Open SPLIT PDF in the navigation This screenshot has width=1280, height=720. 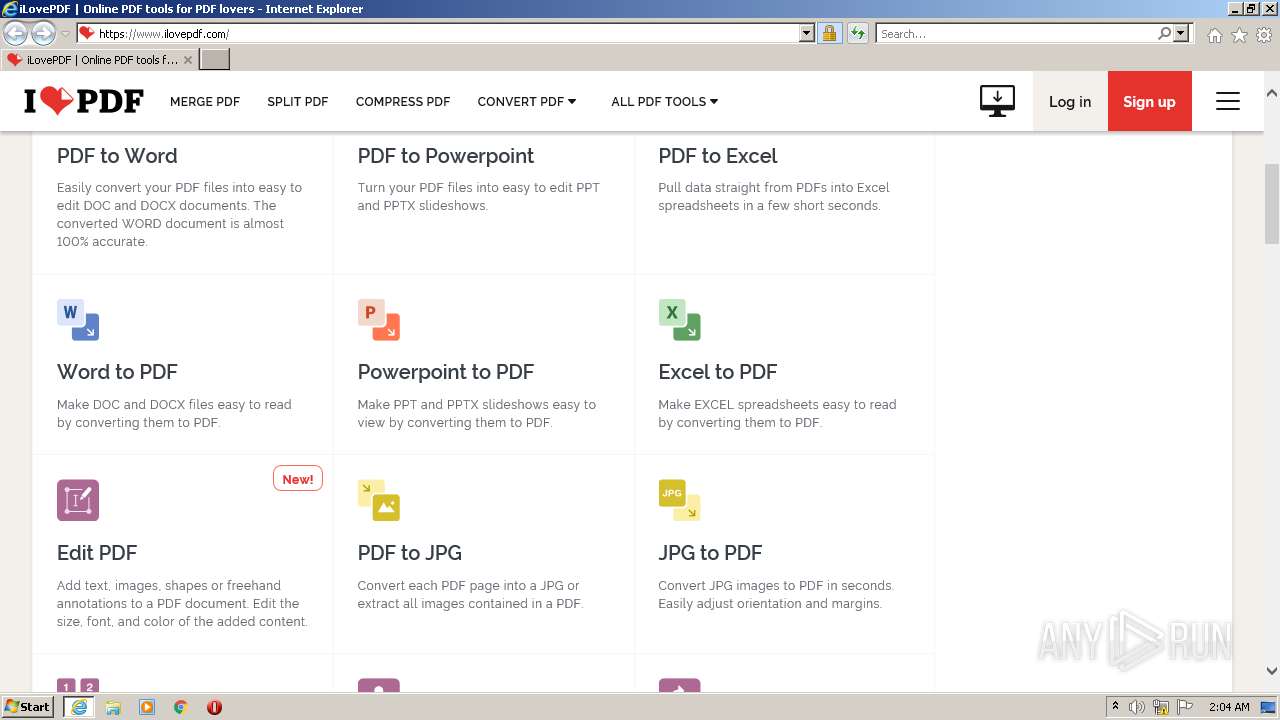pos(298,101)
